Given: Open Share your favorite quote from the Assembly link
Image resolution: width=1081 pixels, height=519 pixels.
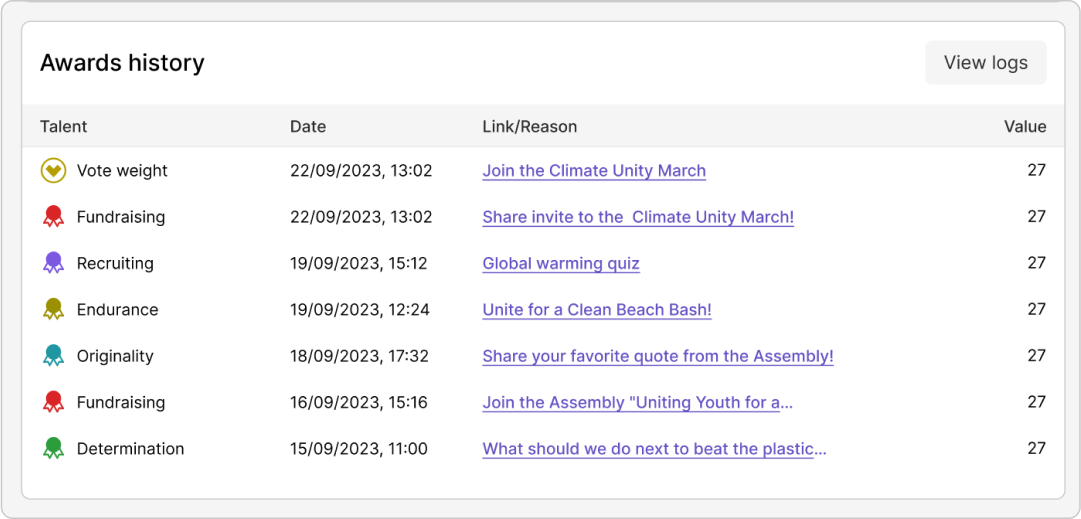Looking at the screenshot, I should [658, 356].
